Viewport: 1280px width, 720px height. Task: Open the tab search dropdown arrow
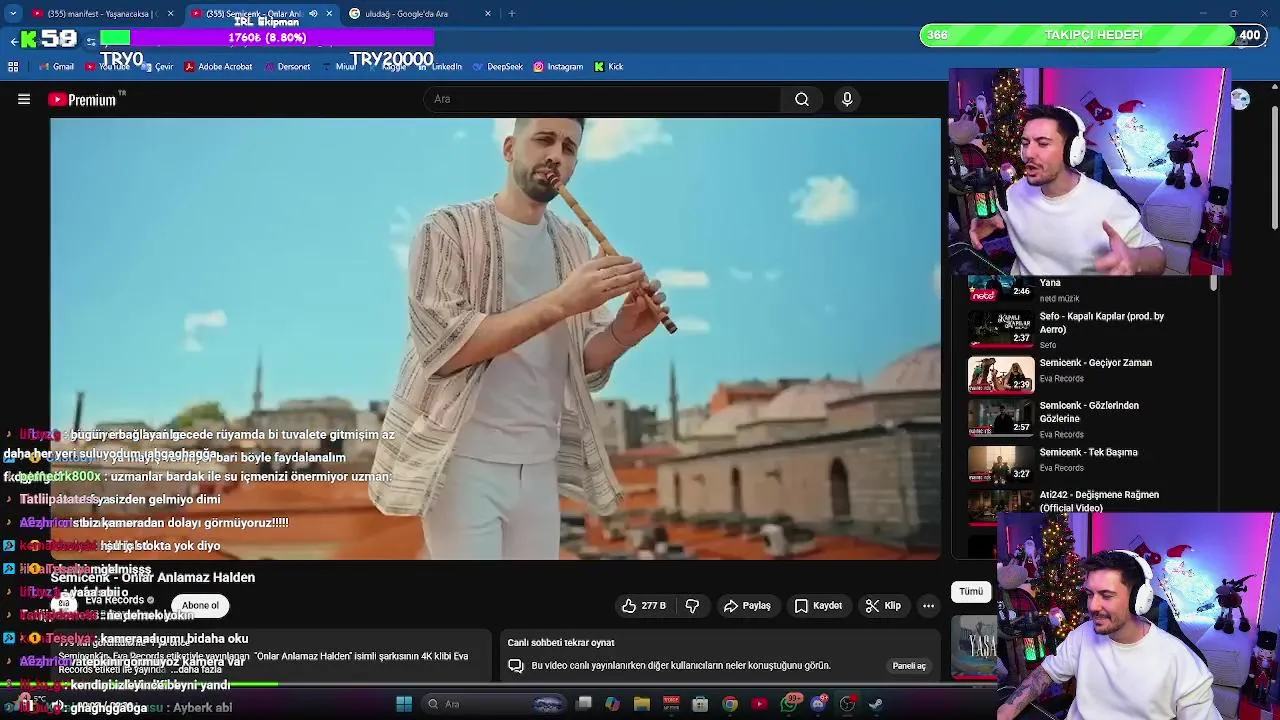pos(13,14)
